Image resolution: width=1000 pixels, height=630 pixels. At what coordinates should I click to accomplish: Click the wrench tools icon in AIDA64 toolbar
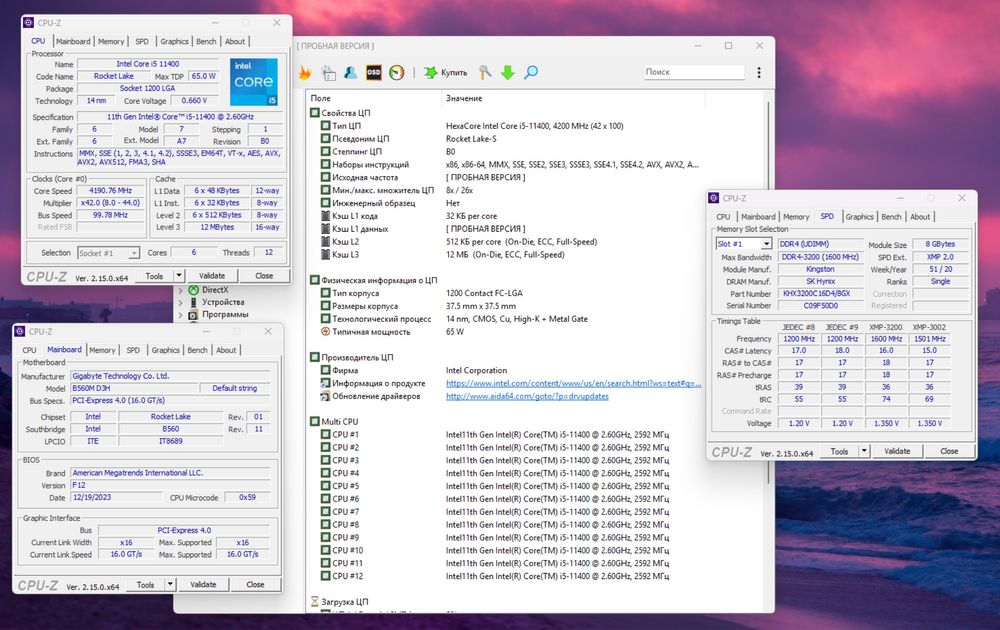tap(485, 72)
